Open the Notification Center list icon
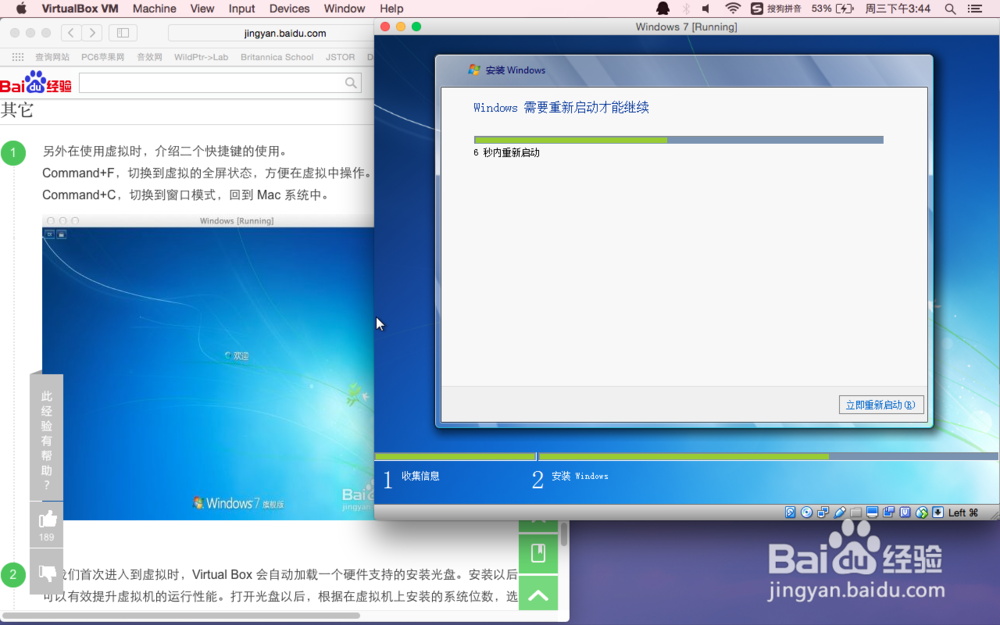The width and height of the screenshot is (1000, 625). click(974, 8)
